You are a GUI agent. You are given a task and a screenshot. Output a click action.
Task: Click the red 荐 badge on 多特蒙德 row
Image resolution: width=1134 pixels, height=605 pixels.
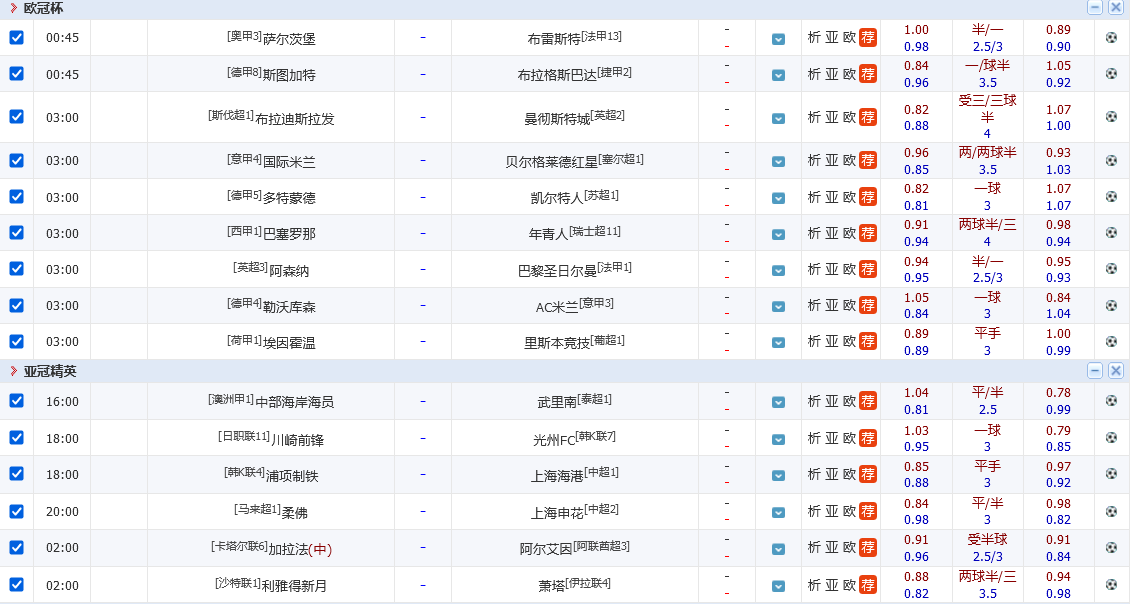pos(868,196)
